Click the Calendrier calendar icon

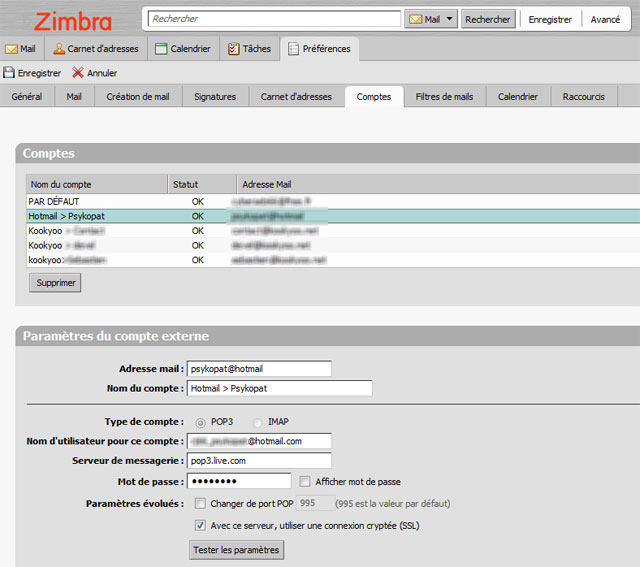coord(161,49)
